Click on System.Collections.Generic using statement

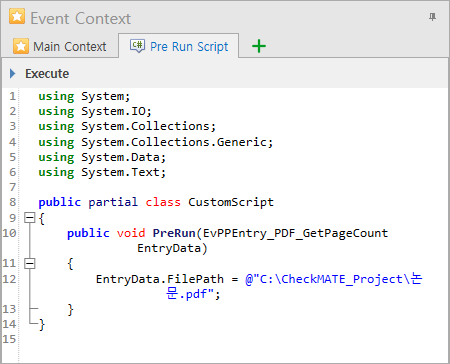coord(156,142)
